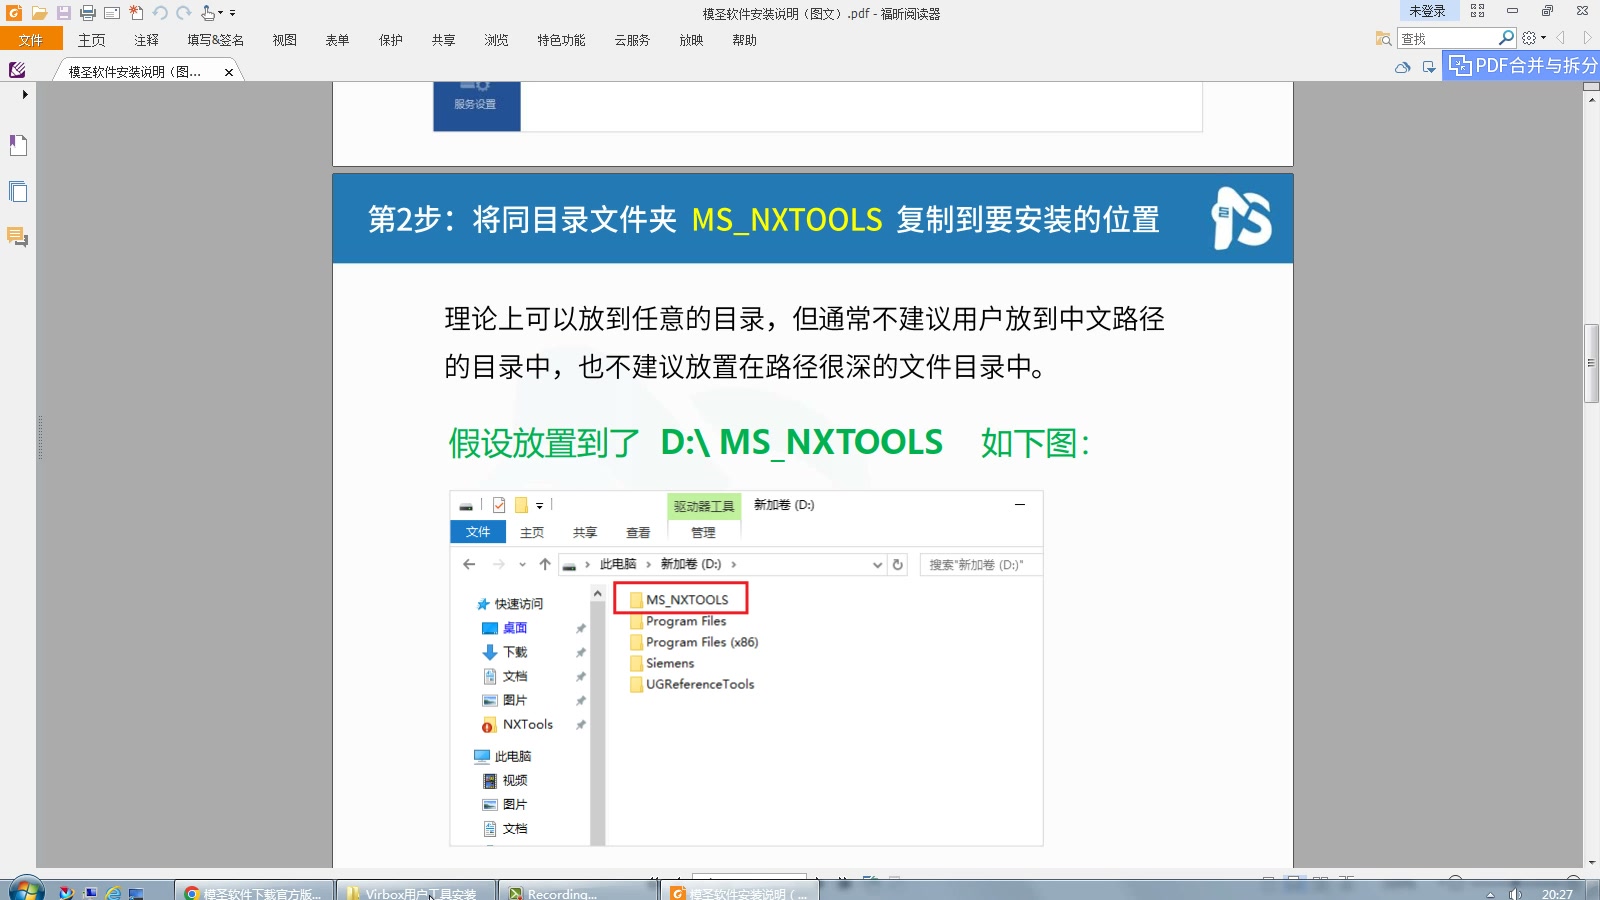
Task: Expand the Hand tool mode dropdown arrow
Action: (x=220, y=13)
